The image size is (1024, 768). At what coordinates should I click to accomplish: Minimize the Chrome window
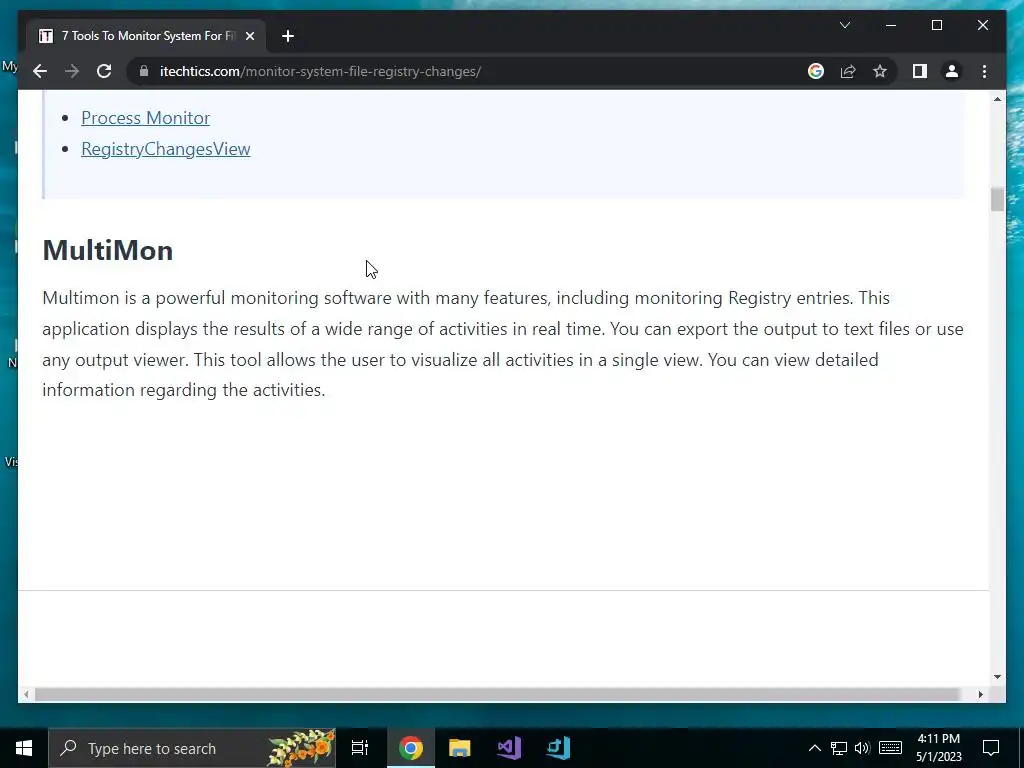tap(891, 25)
